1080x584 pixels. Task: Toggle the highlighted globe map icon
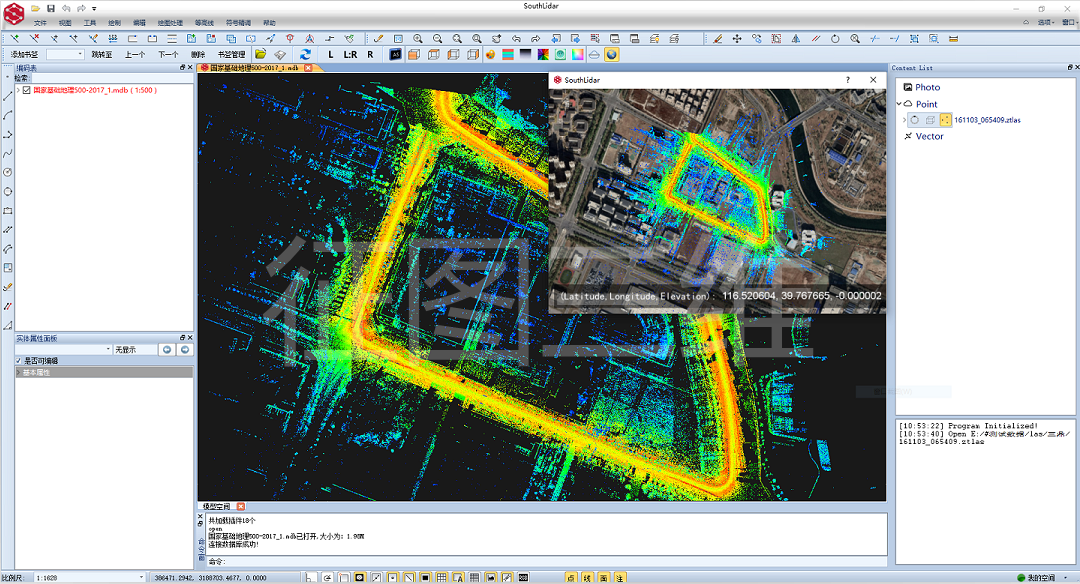pos(612,54)
